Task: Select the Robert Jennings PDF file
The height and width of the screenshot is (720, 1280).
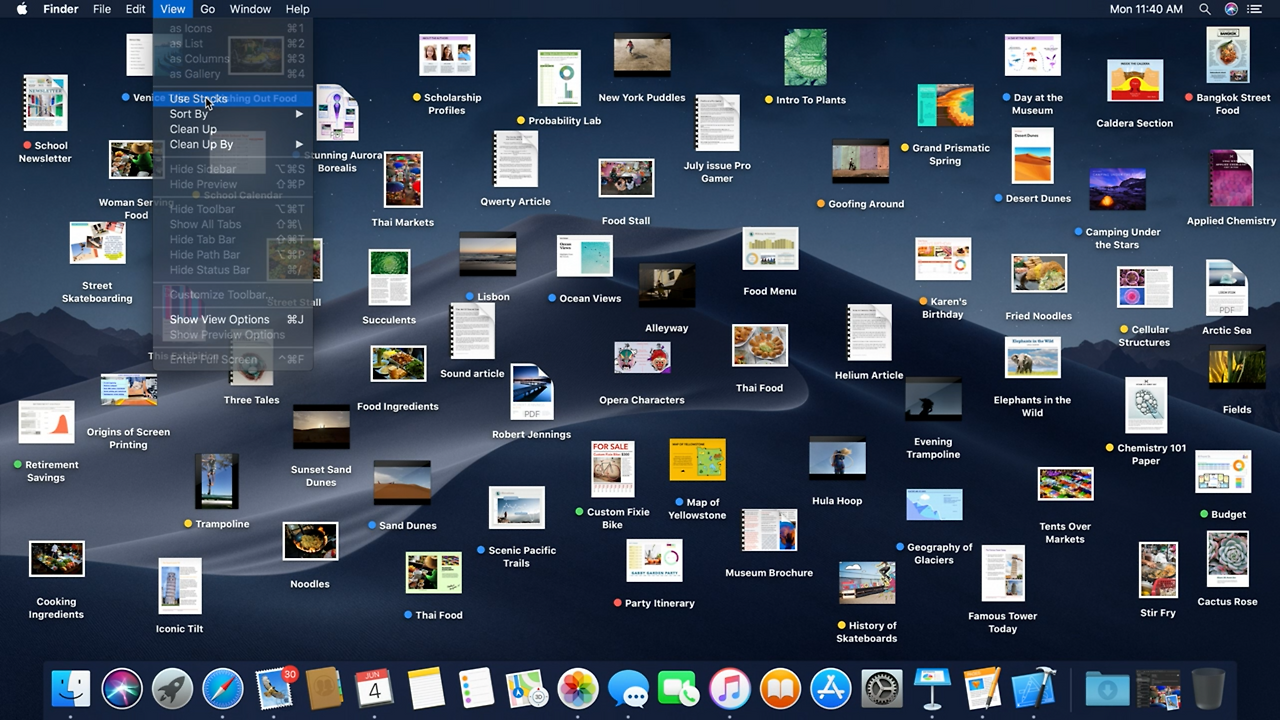Action: tap(532, 392)
